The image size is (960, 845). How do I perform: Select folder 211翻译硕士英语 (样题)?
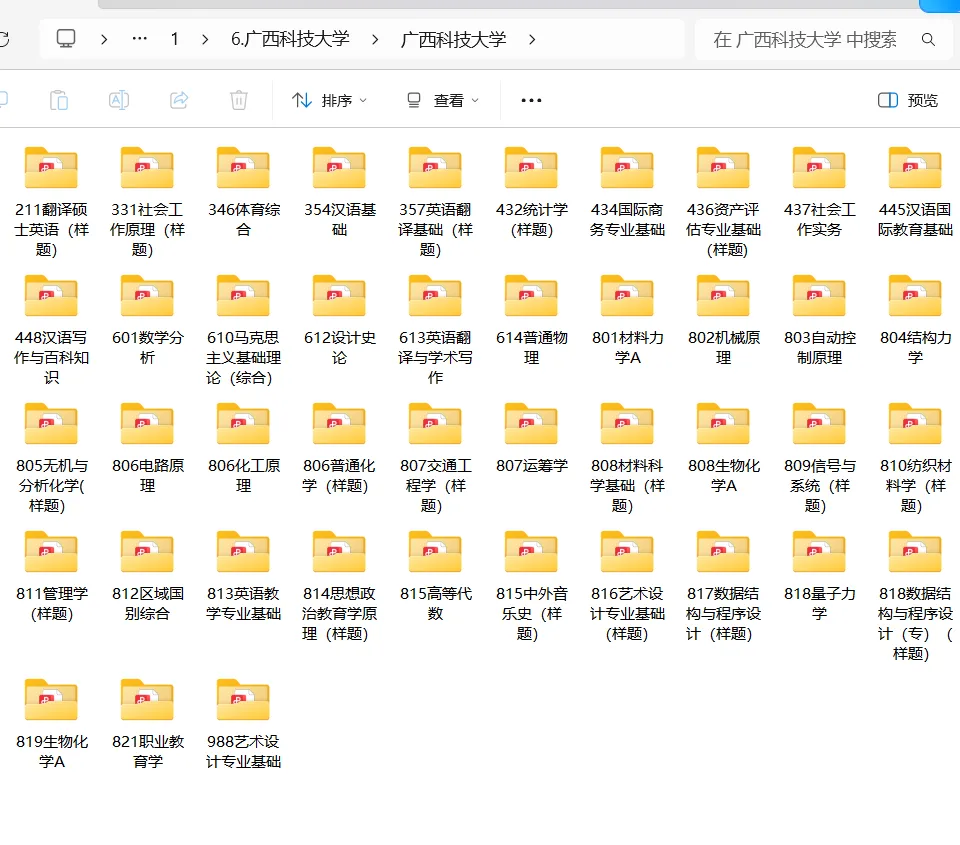coord(51,201)
